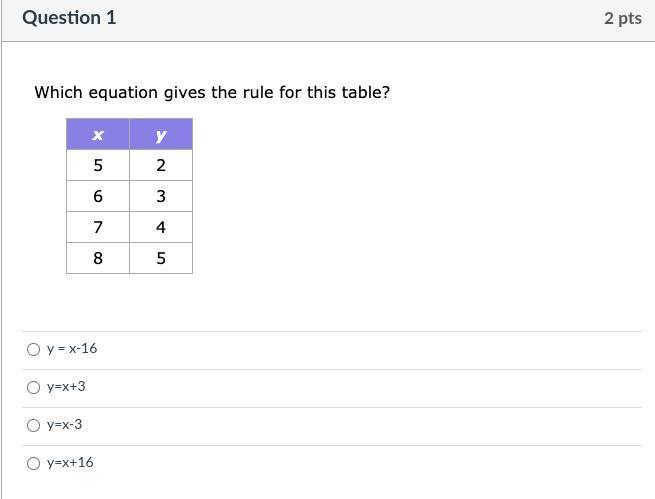Click the x-column cell containing 5
Image resolution: width=655 pixels, height=499 pixels.
click(x=98, y=165)
